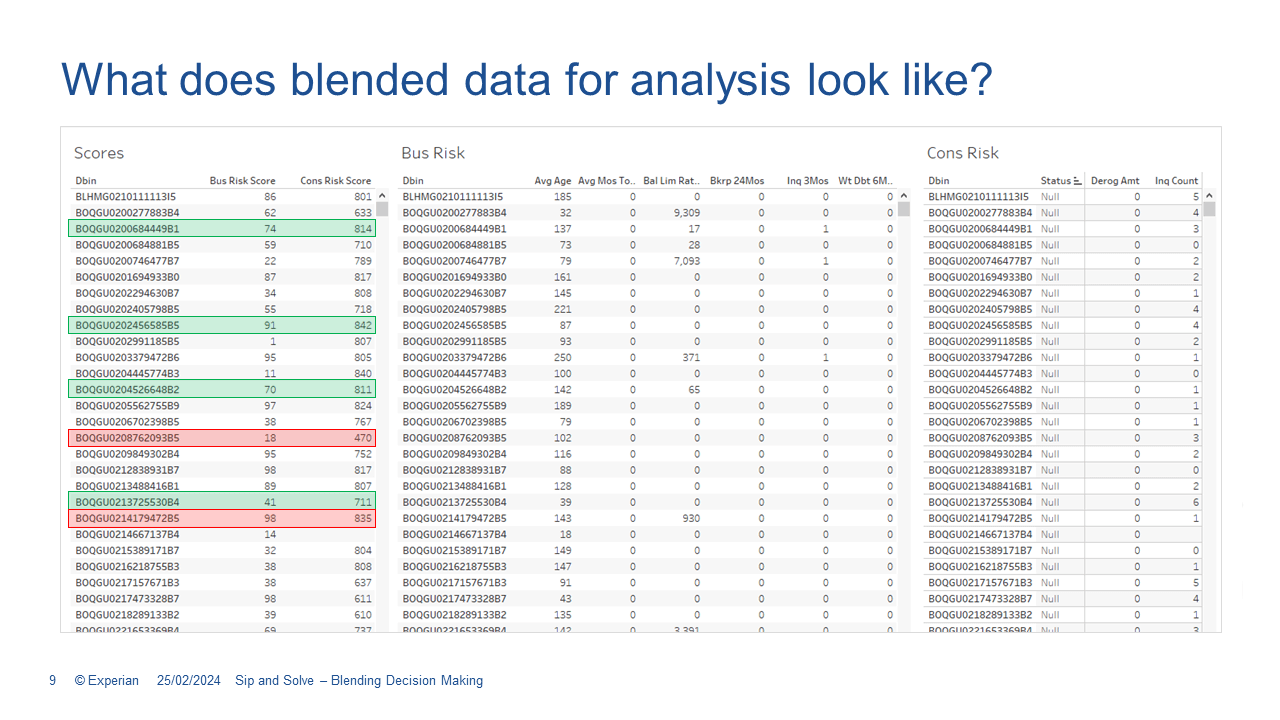1280x720 pixels.
Task: Click the sort icon beside Status header
Action: 1077,181
